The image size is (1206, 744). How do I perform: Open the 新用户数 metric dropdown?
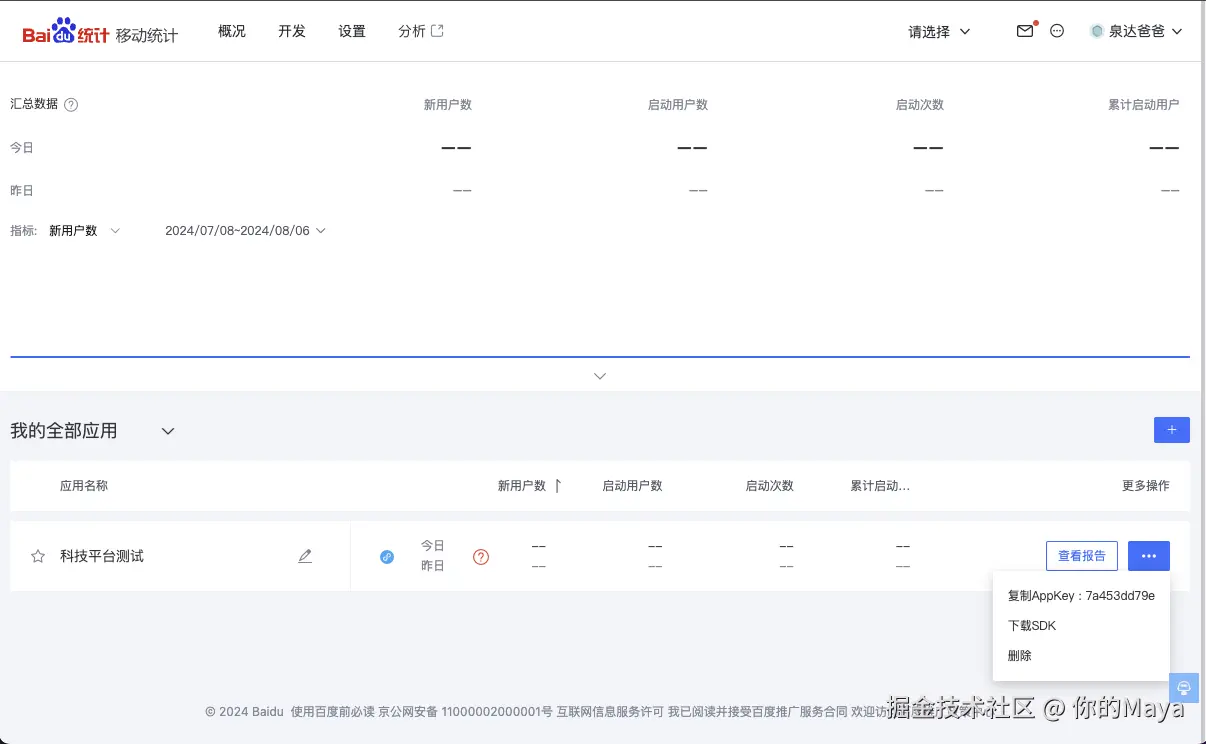click(84, 231)
